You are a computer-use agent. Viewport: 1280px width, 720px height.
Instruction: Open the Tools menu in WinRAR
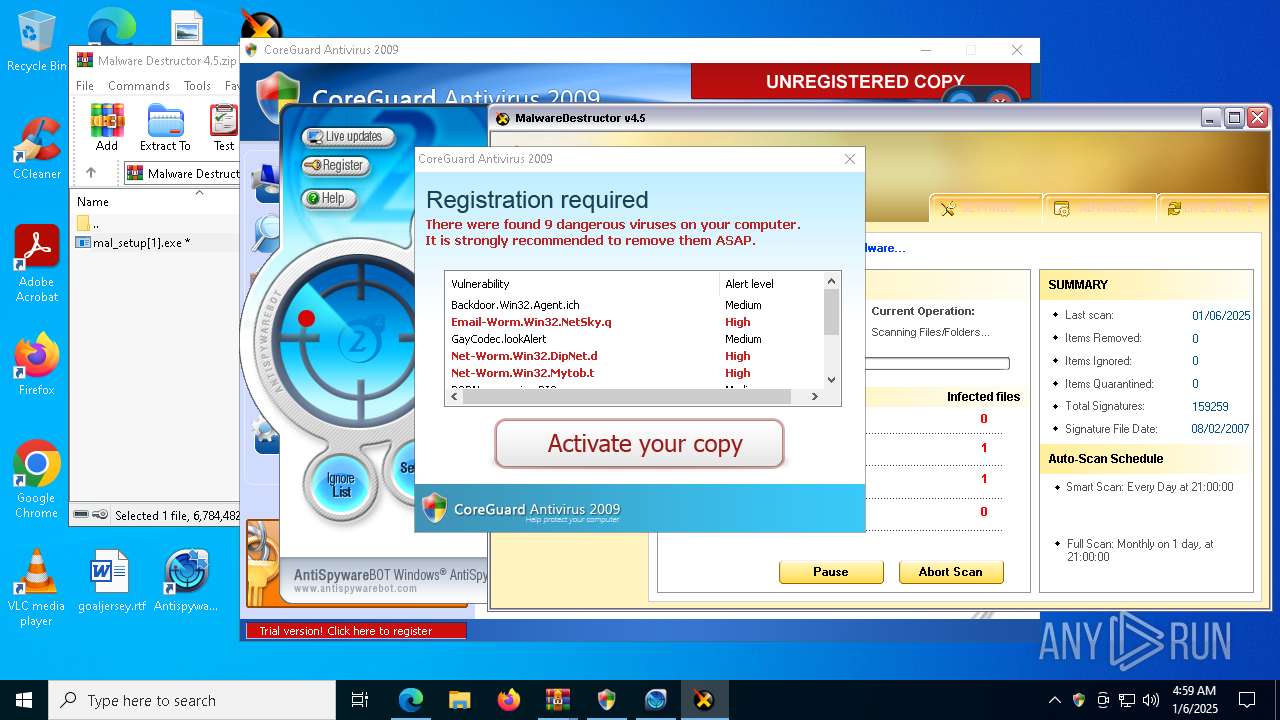(197, 86)
